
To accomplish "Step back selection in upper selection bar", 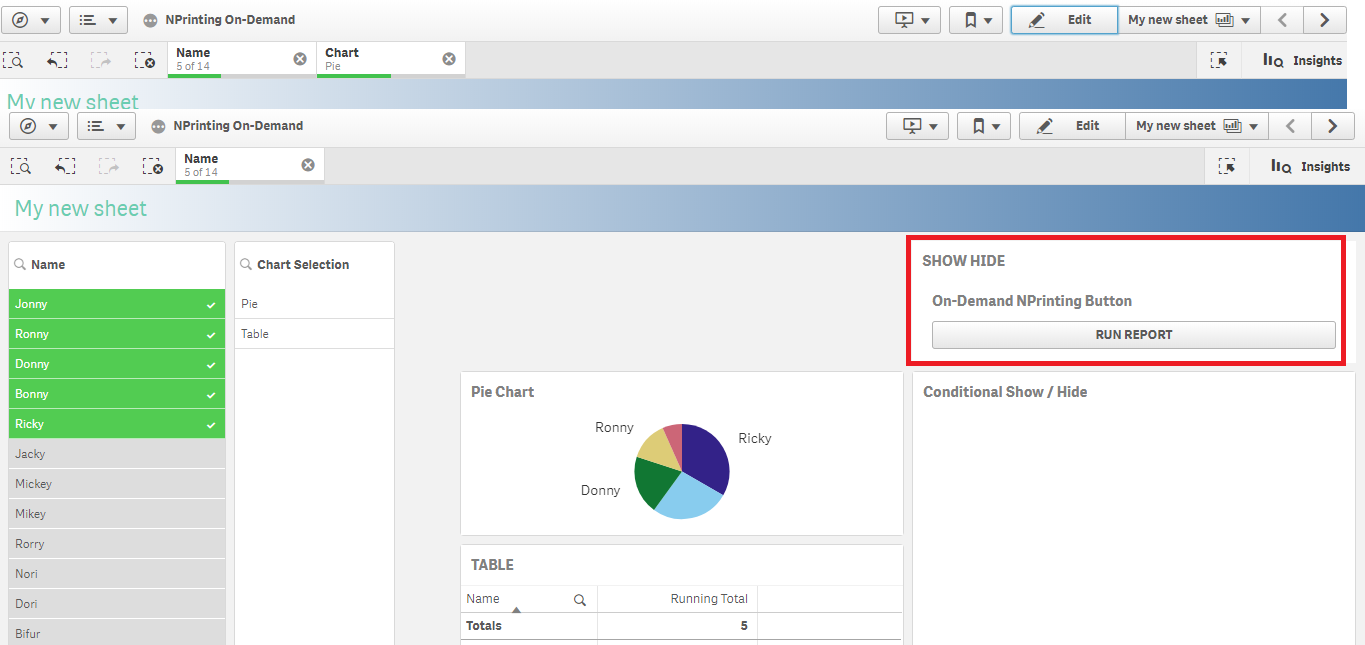I will coord(56,61).
